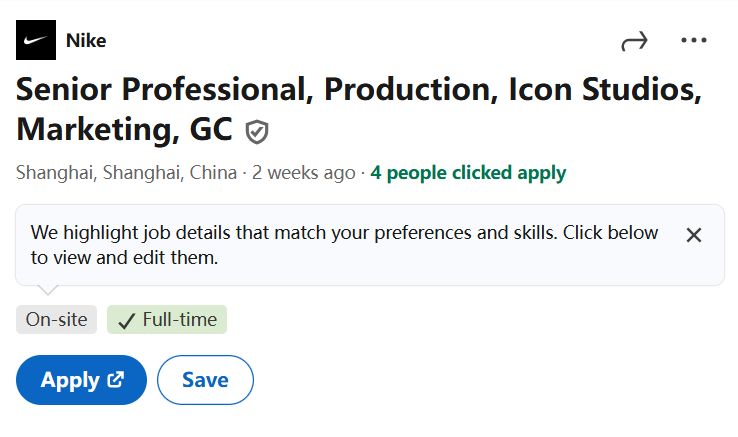
Task: Click the "We highlight job details" tip message
Action: [344, 245]
